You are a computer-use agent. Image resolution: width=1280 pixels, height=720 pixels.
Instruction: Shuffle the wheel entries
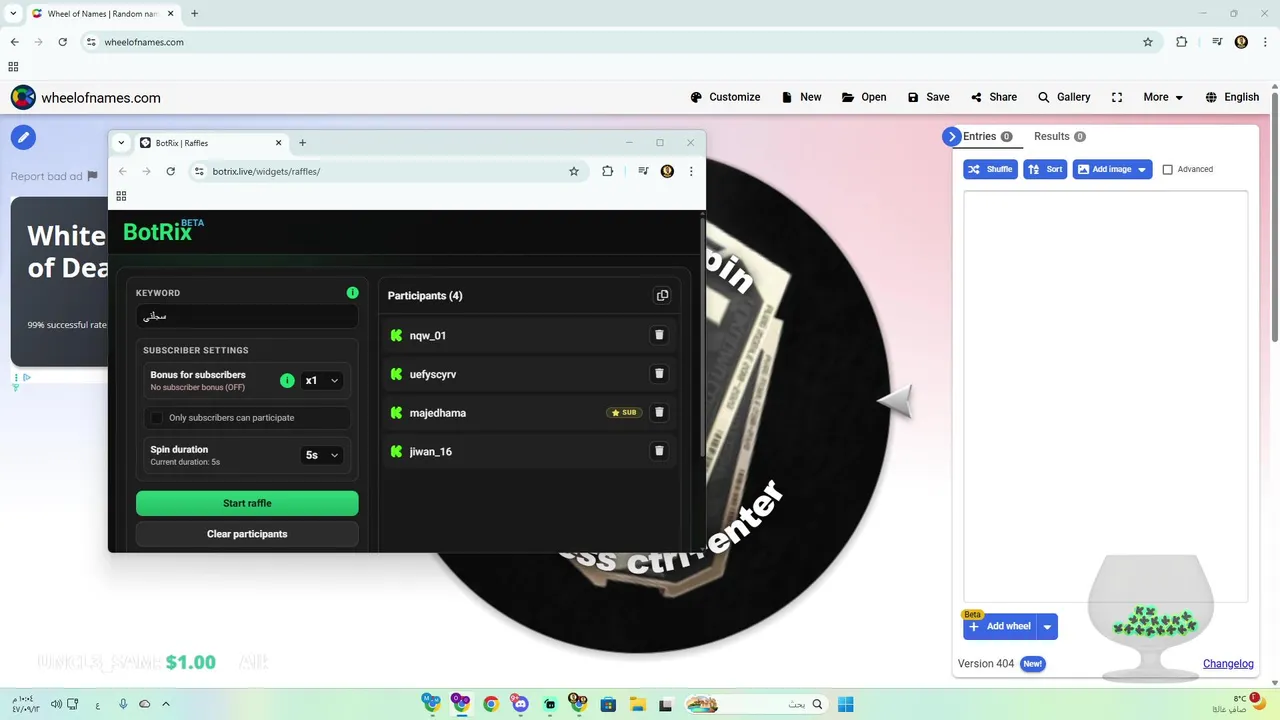990,169
